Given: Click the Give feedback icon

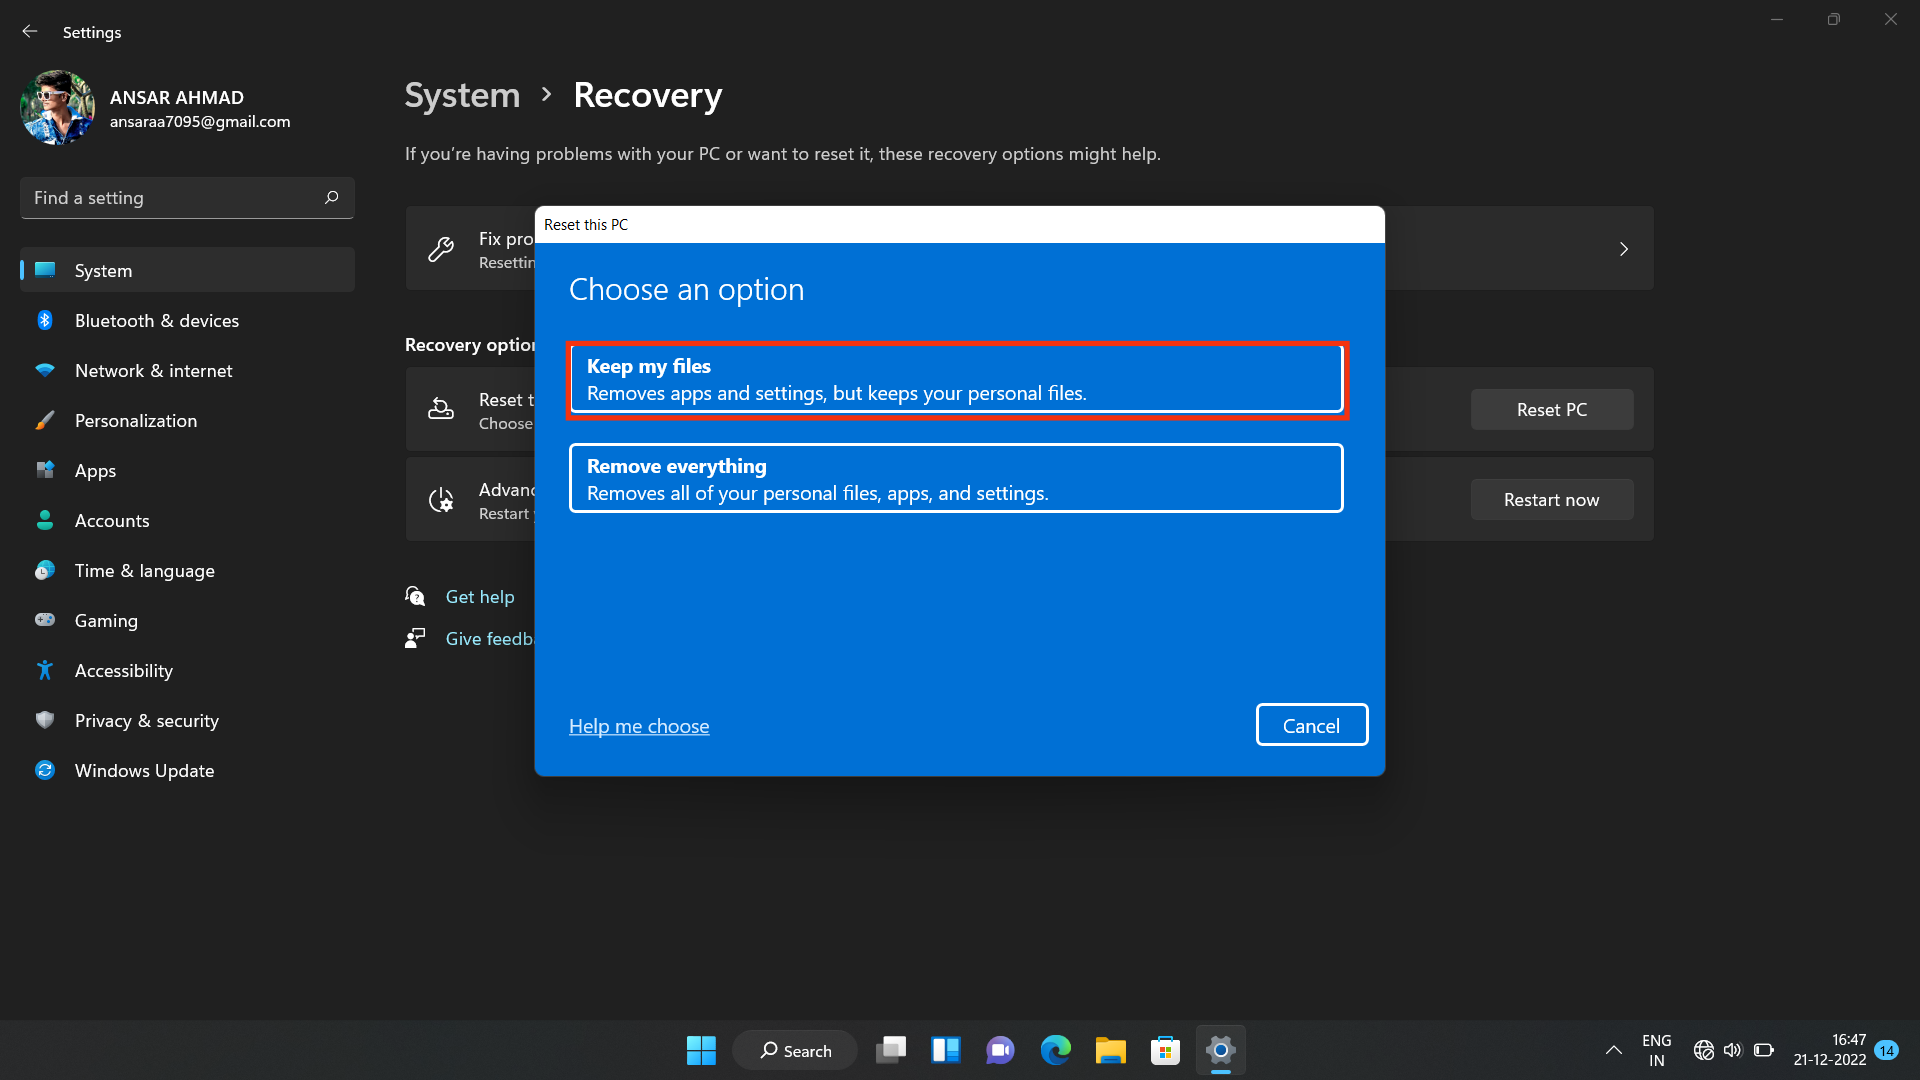Looking at the screenshot, I should (x=415, y=638).
